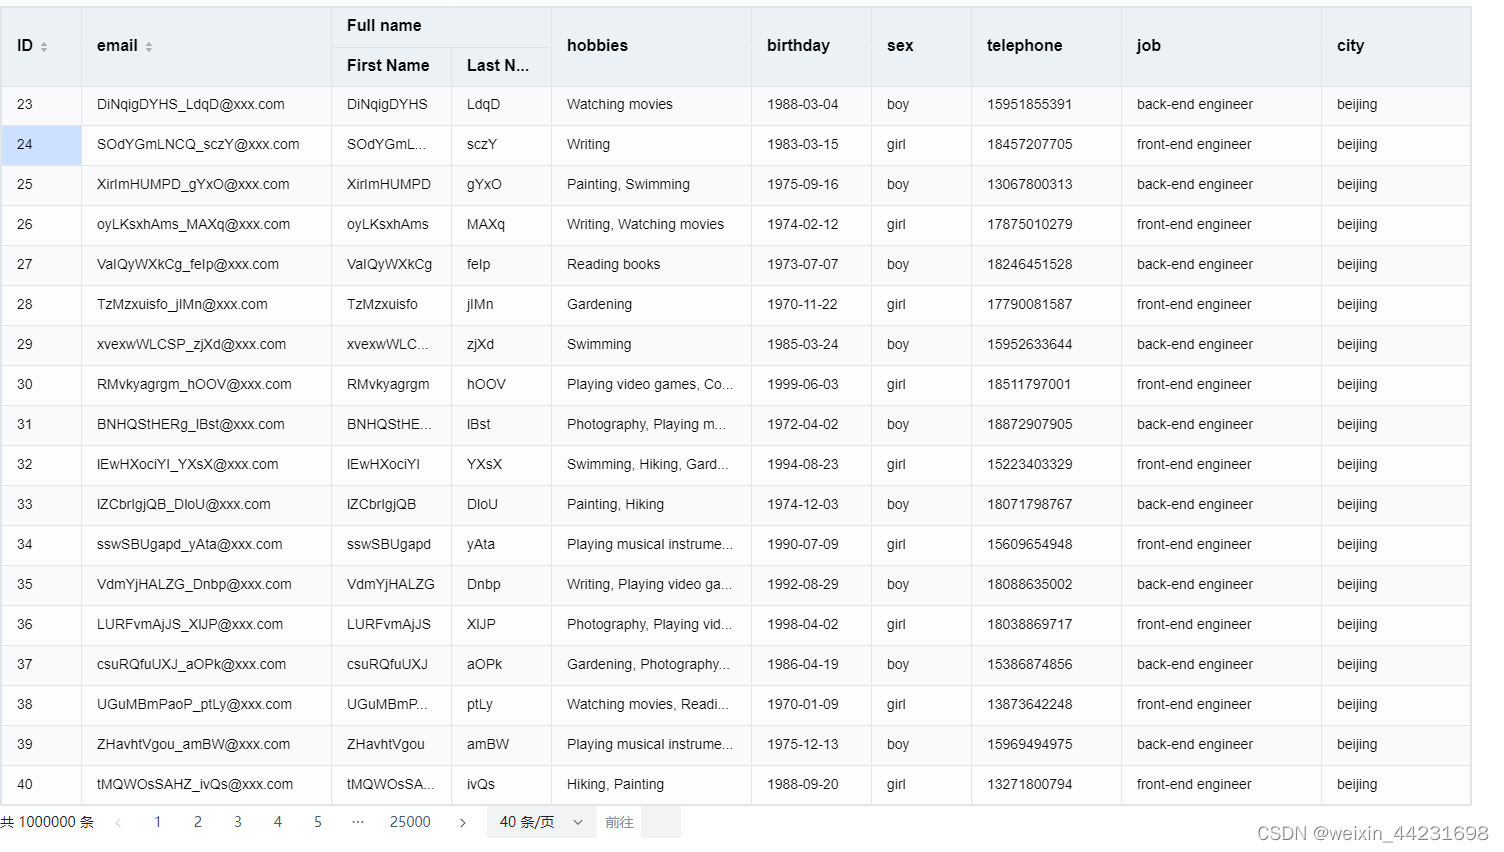This screenshot has height=852, width=1504.
Task: Click birthday 1974-02-12
Action: pos(803,225)
